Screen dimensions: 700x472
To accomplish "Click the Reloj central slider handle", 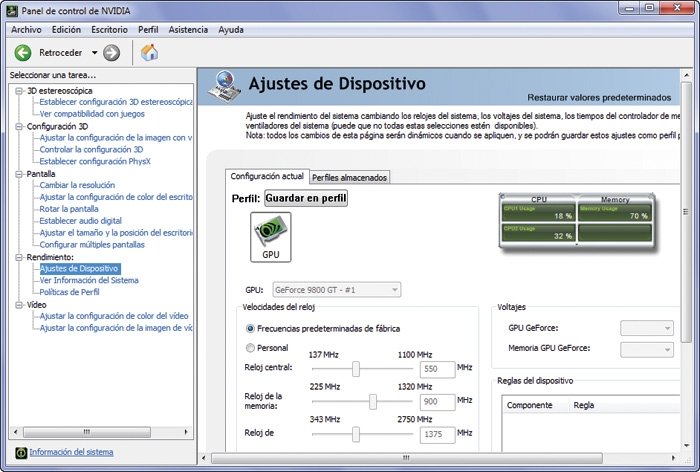I will [356, 369].
